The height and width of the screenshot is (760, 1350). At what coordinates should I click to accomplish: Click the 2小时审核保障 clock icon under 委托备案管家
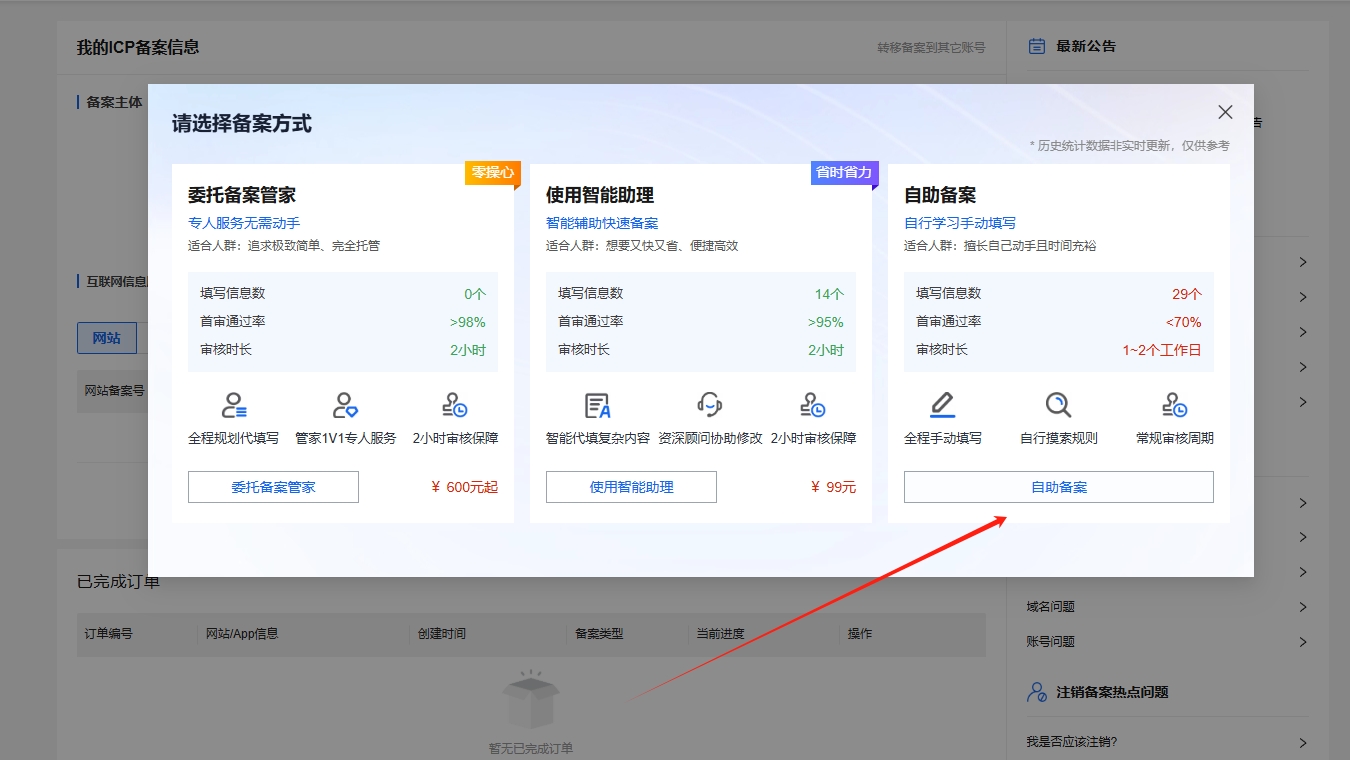pyautogui.click(x=455, y=405)
